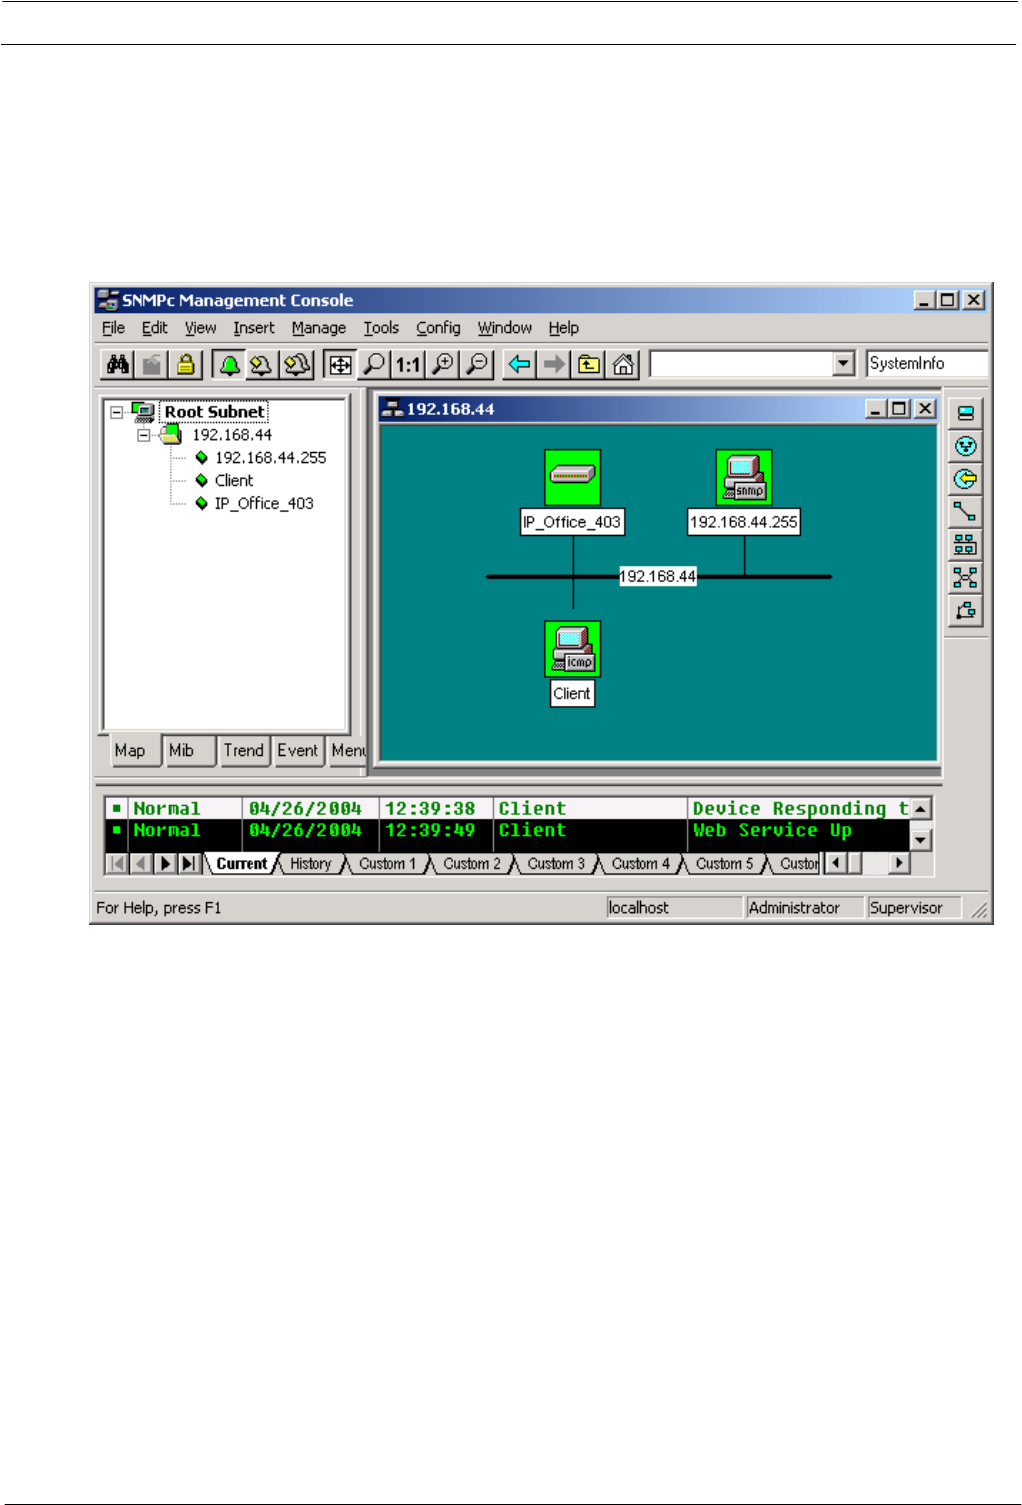The height and width of the screenshot is (1505, 1022).
Task: Switch to the History event log tab
Action: coord(310,864)
